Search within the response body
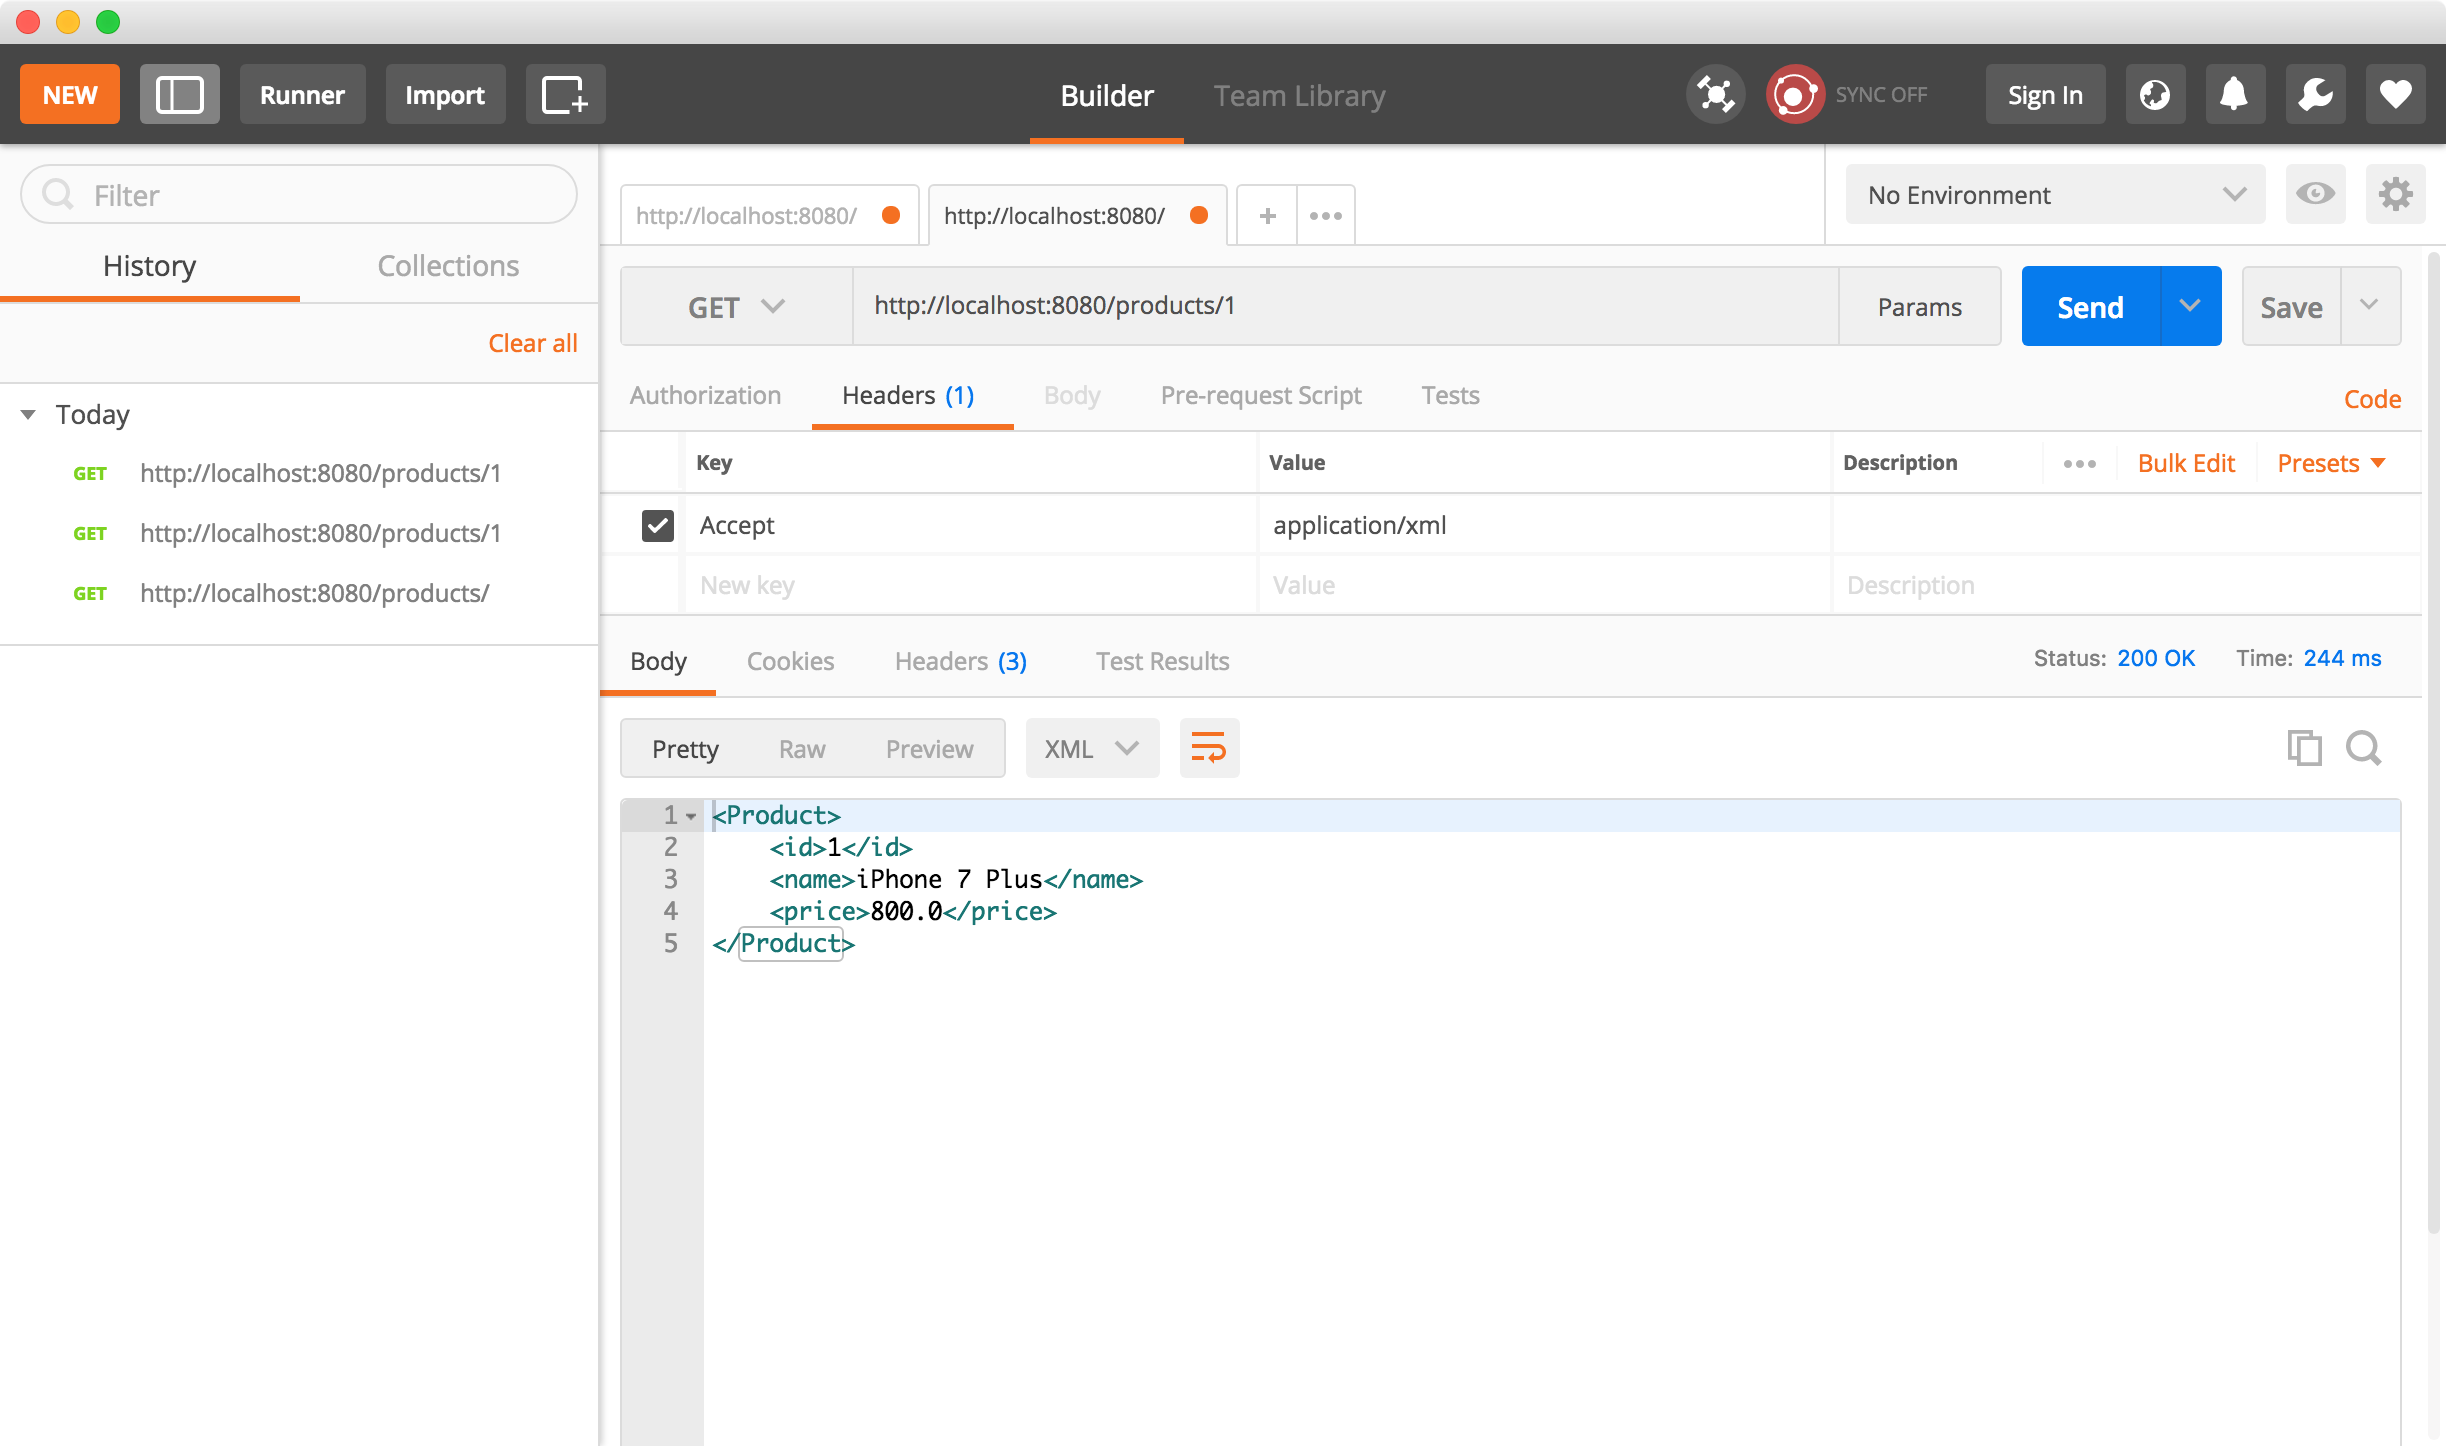2446x1446 pixels. click(x=2364, y=748)
